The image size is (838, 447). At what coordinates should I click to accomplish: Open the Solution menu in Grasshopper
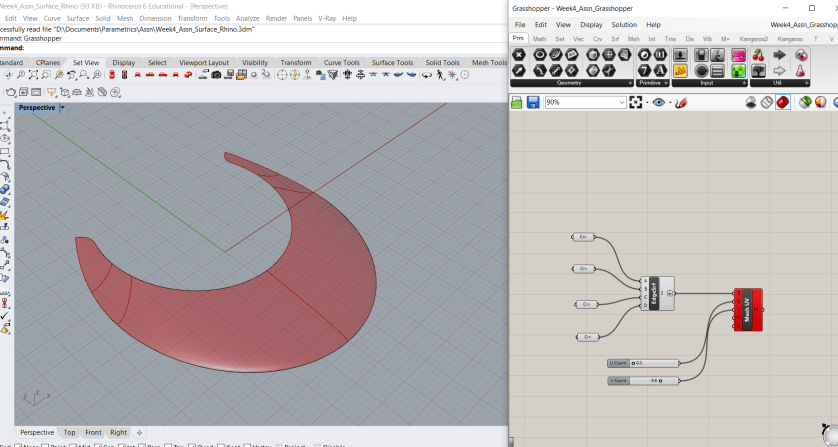[623, 24]
